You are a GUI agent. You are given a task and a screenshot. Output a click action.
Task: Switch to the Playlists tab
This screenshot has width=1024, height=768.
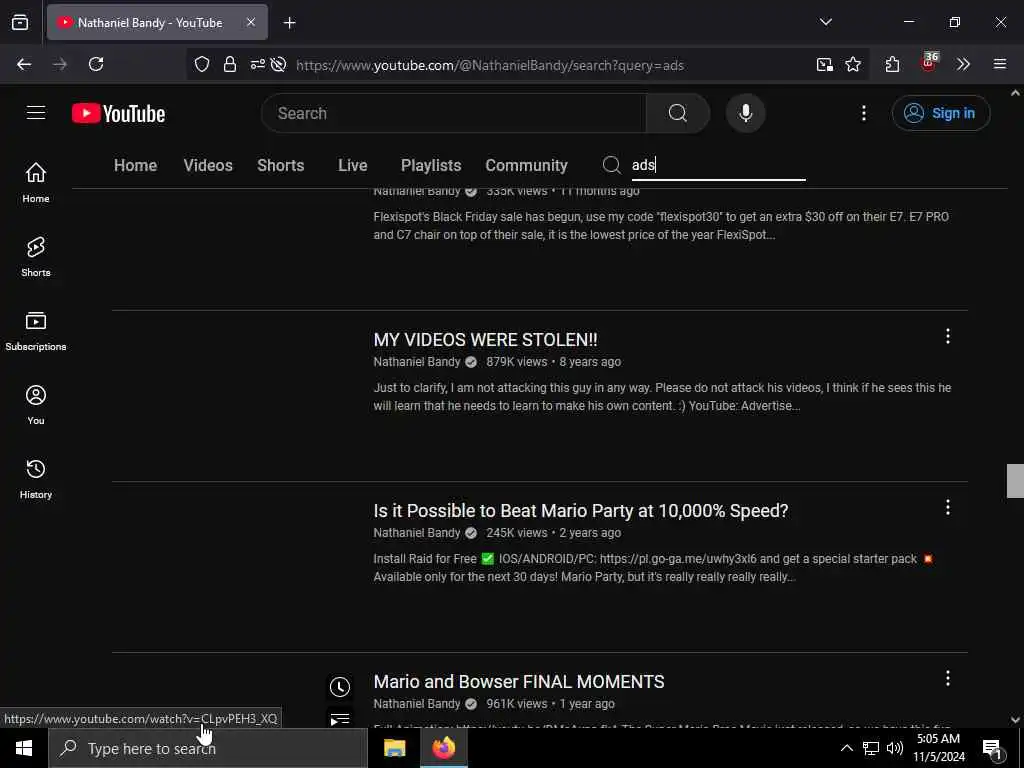pos(431,165)
